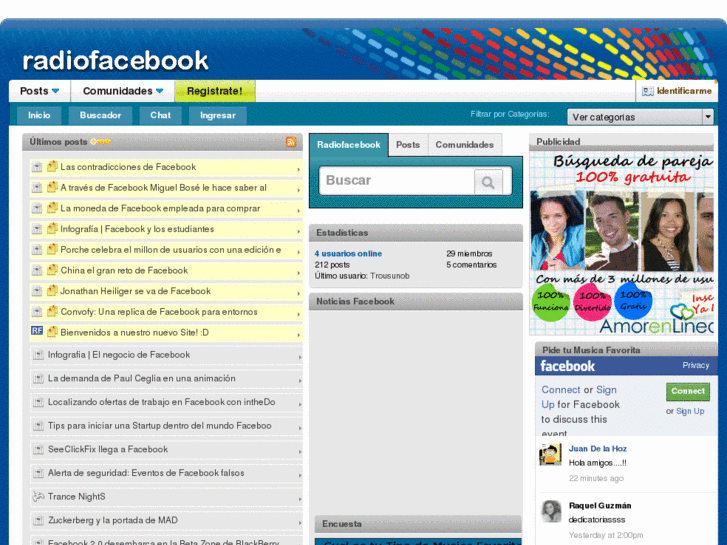Open the Comunidades dropdown menu
This screenshot has width=727, height=545.
123,91
